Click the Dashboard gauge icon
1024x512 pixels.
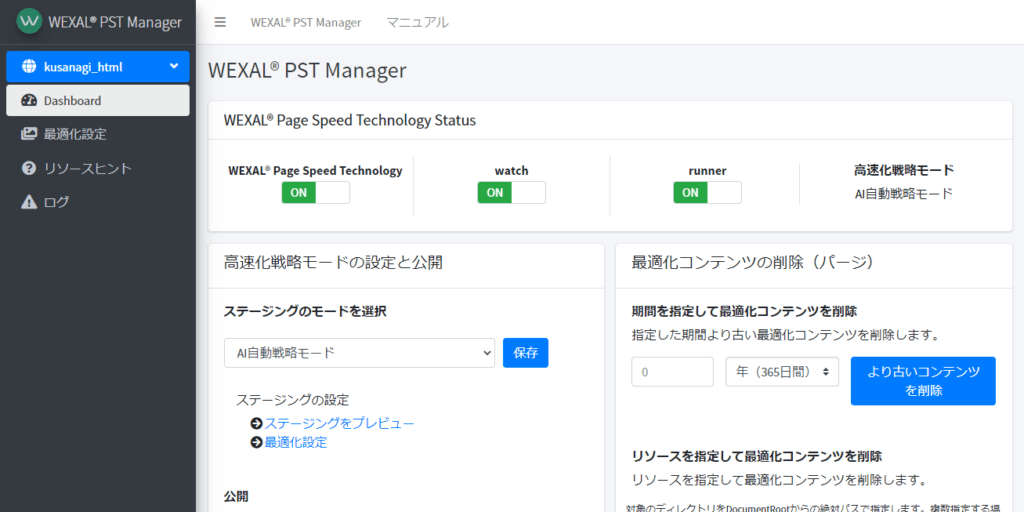[29, 101]
